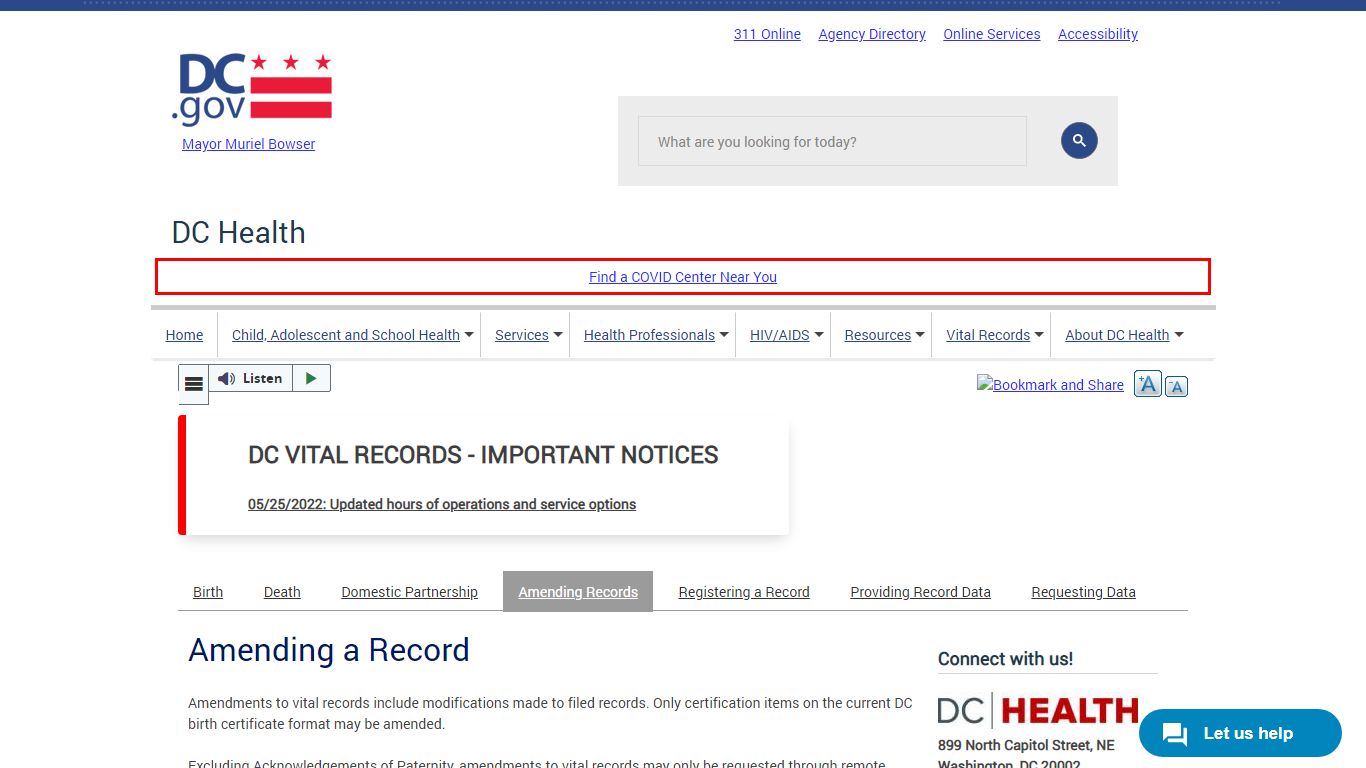This screenshot has width=1366, height=768.
Task: Click the DC.gov logo
Action: pyautogui.click(x=251, y=89)
